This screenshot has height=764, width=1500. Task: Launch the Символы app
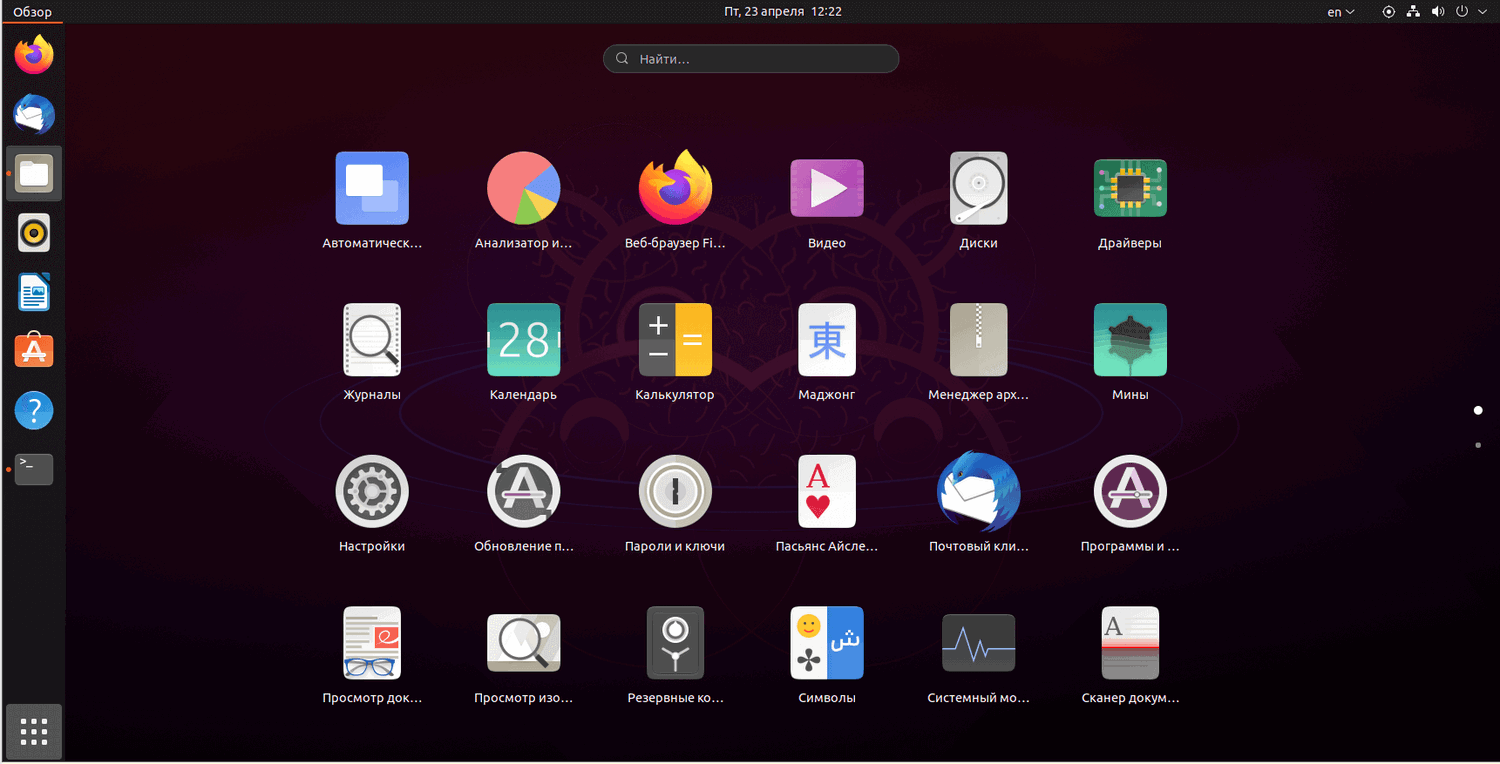tap(827, 644)
